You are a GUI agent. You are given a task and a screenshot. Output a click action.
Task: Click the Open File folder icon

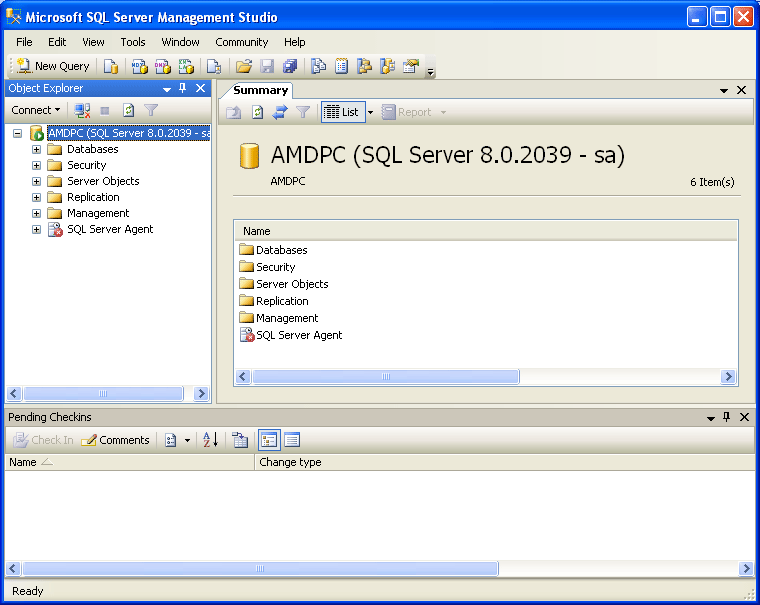pyautogui.click(x=244, y=66)
